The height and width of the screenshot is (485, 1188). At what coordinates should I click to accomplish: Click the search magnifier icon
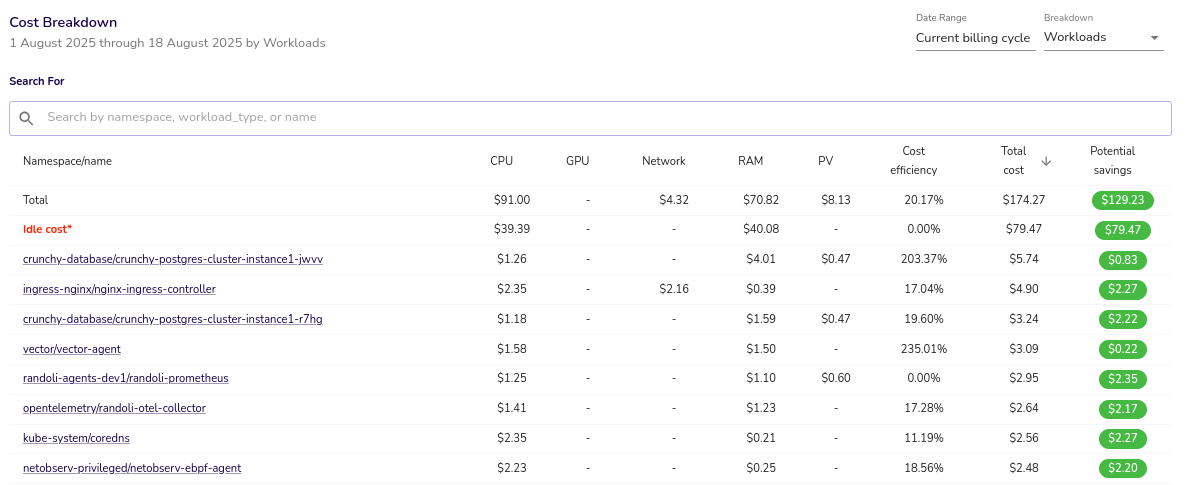click(x=27, y=118)
